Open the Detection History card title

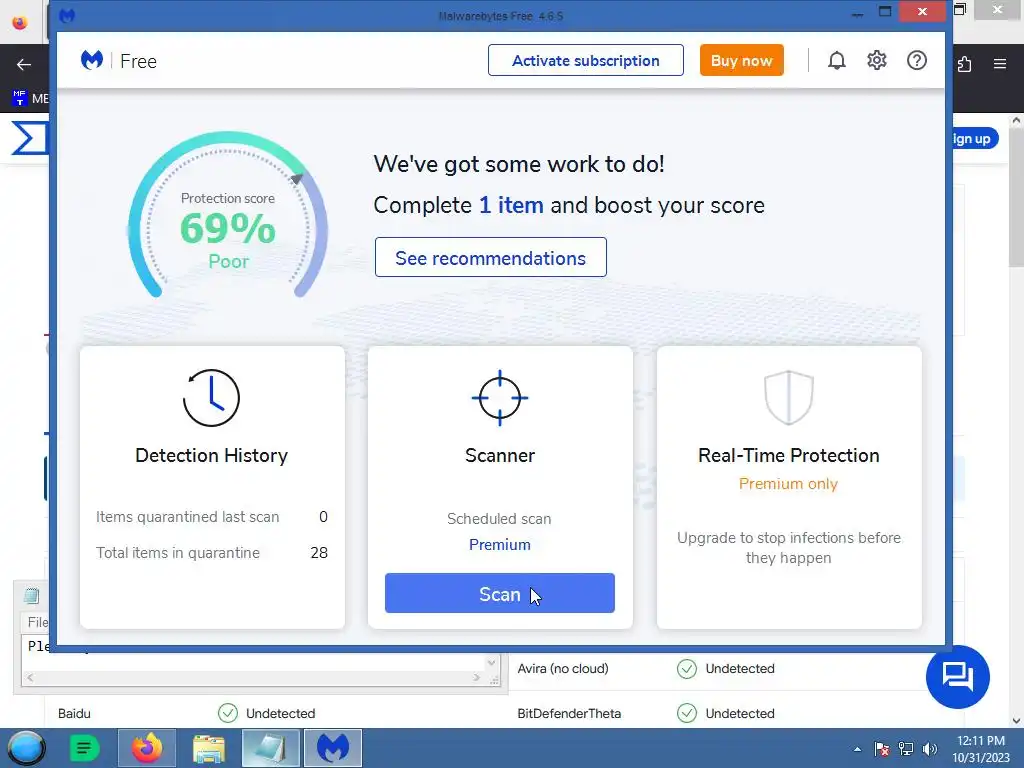click(211, 455)
